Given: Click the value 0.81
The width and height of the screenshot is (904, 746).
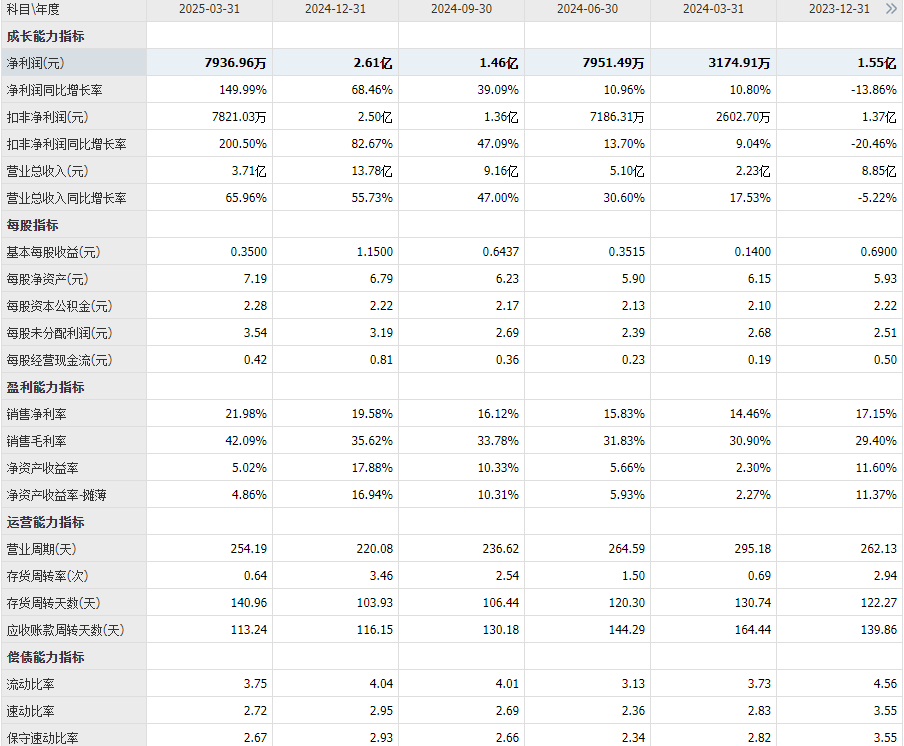Looking at the screenshot, I should [381, 360].
